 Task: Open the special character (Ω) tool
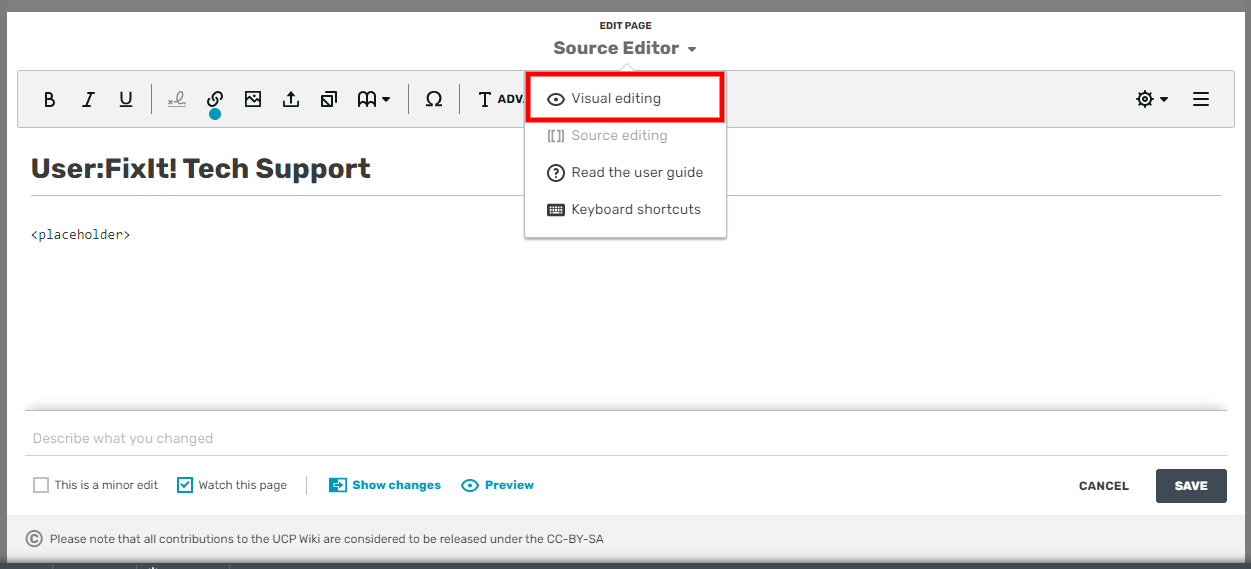coord(434,99)
